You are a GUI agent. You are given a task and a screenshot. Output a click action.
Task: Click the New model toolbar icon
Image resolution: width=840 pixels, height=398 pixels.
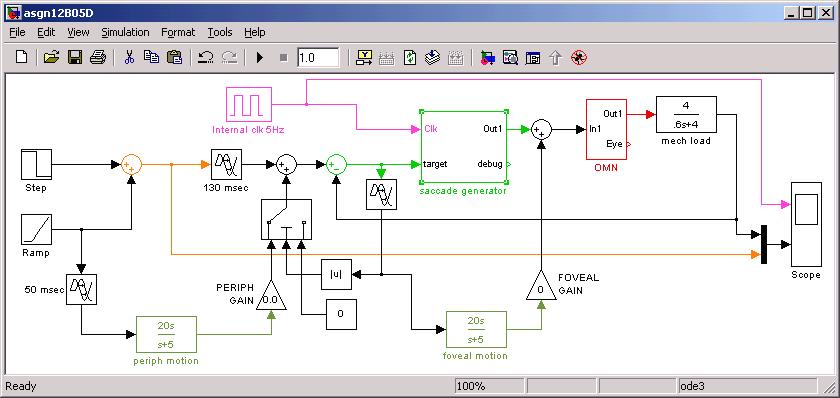coord(21,57)
